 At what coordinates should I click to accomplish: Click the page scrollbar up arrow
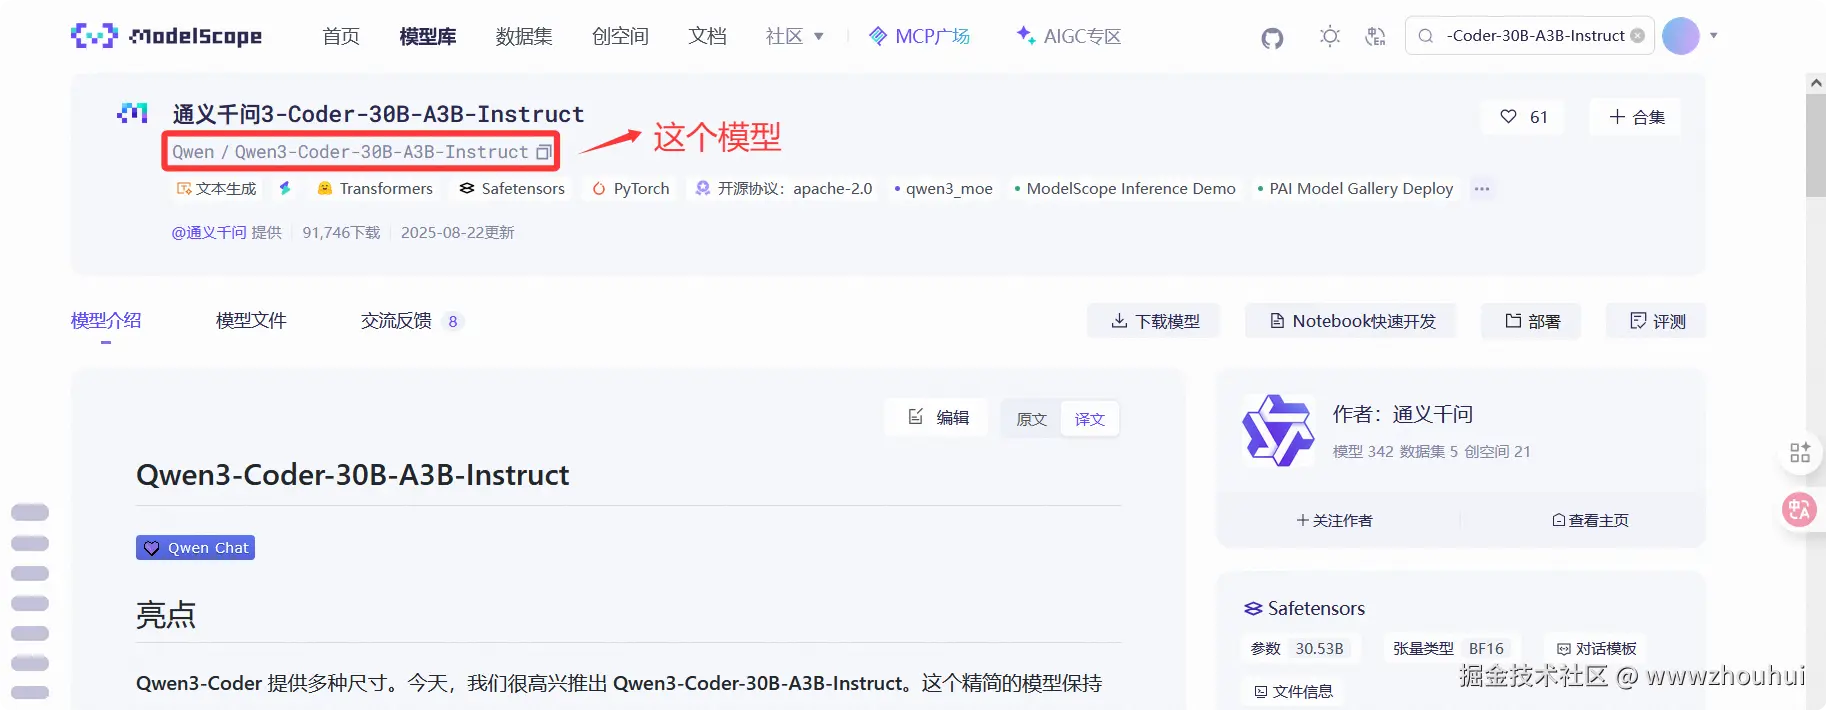1816,83
